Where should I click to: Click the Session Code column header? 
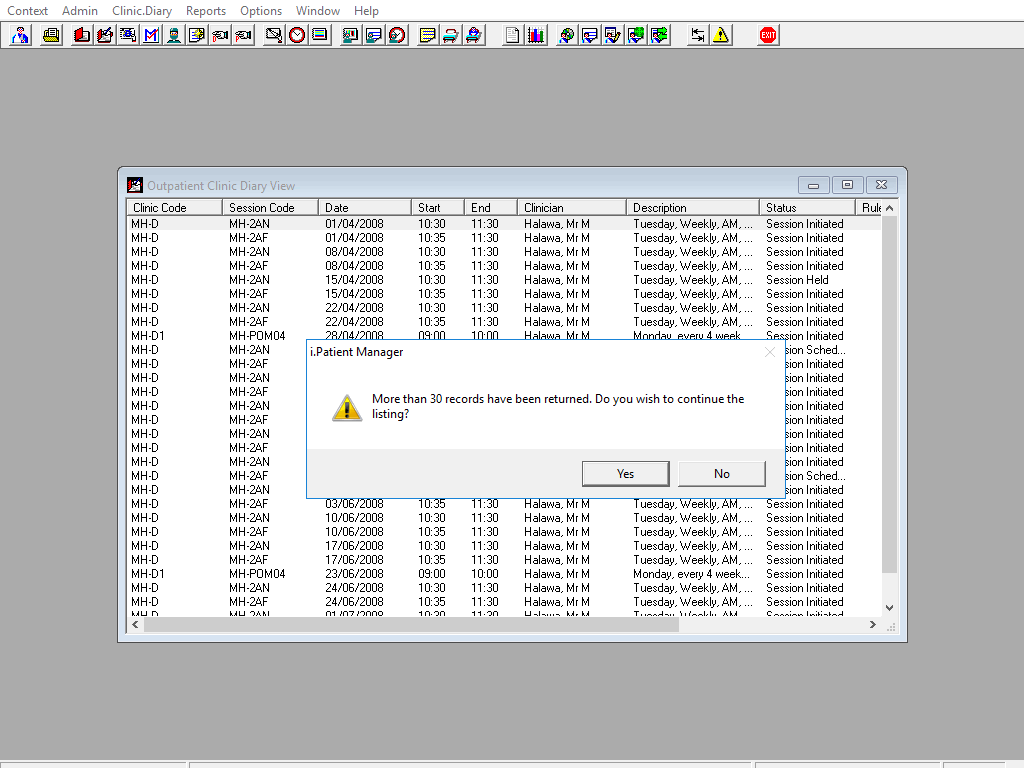[270, 208]
